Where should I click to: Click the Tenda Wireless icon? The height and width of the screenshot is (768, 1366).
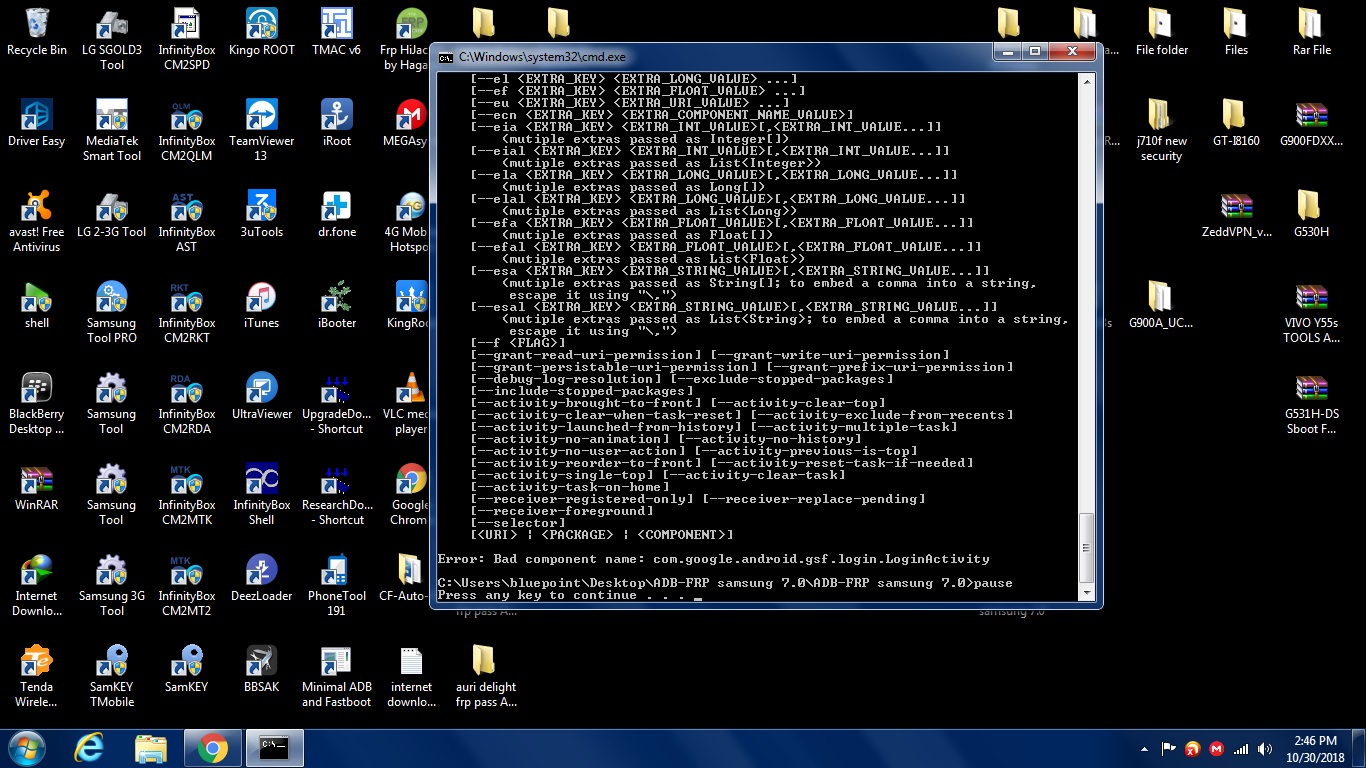pos(37,676)
